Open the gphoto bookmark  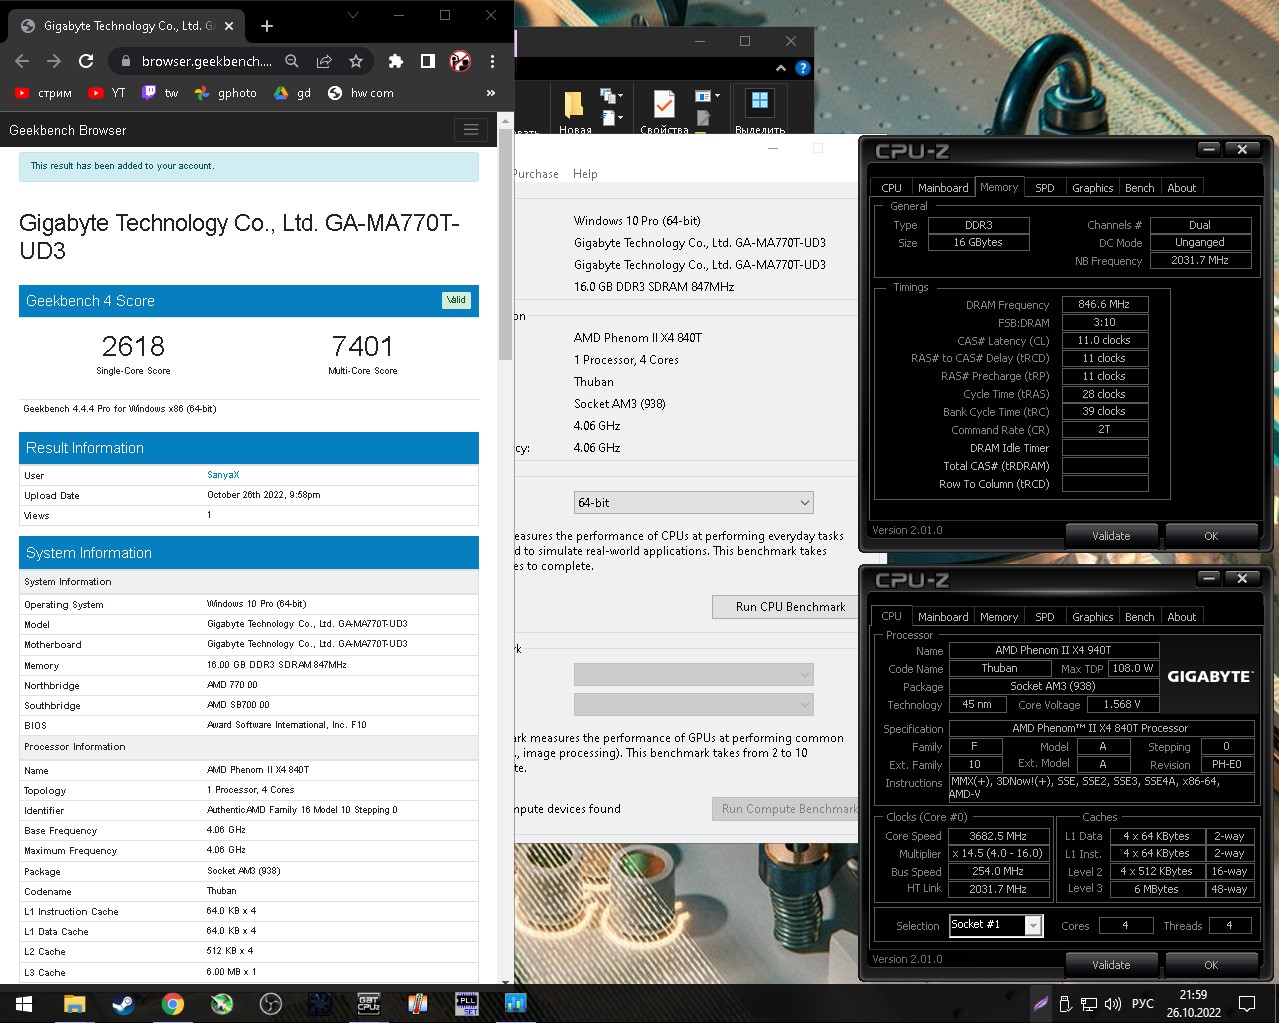coord(226,93)
